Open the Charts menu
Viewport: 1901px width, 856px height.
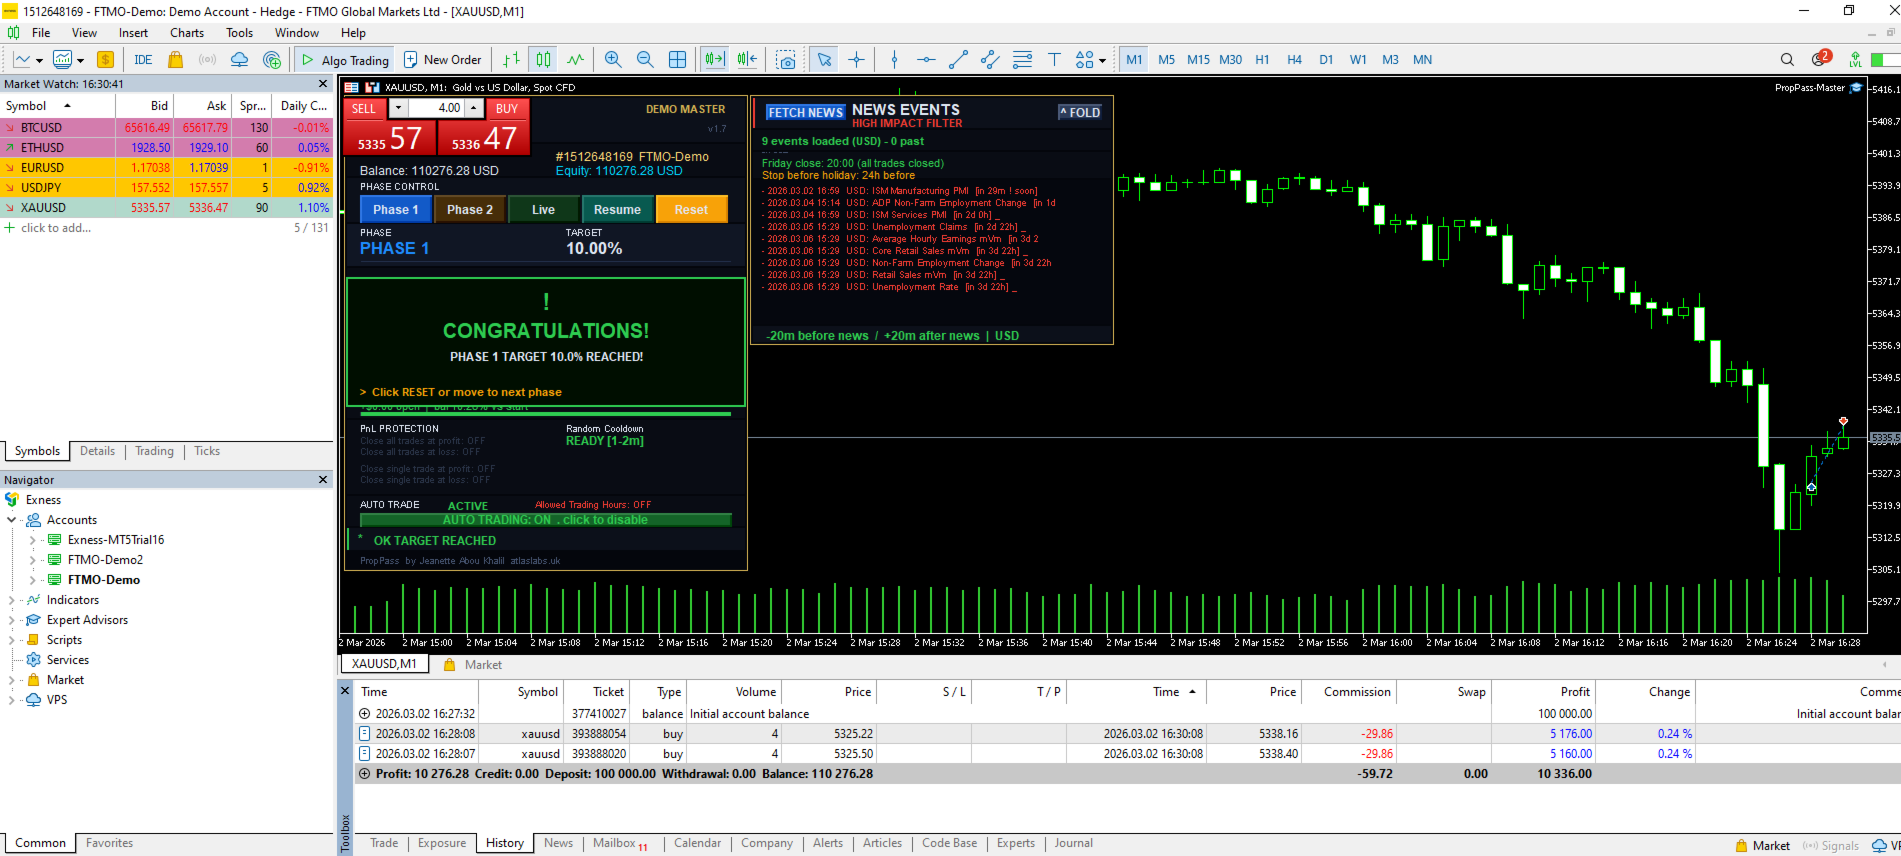point(187,33)
